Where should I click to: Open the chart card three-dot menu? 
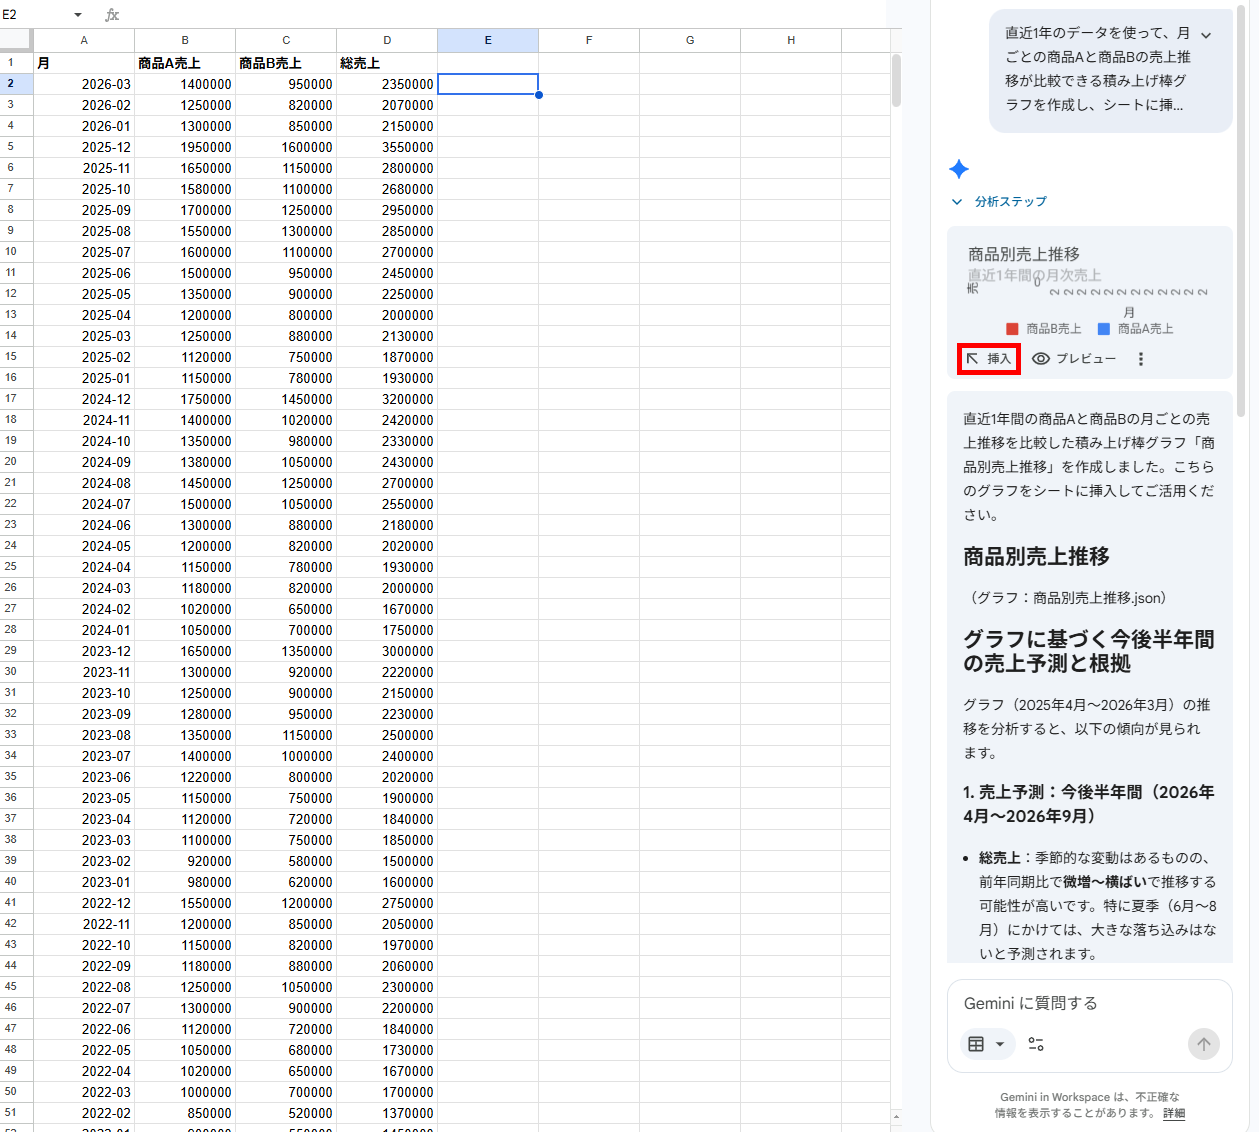1141,359
